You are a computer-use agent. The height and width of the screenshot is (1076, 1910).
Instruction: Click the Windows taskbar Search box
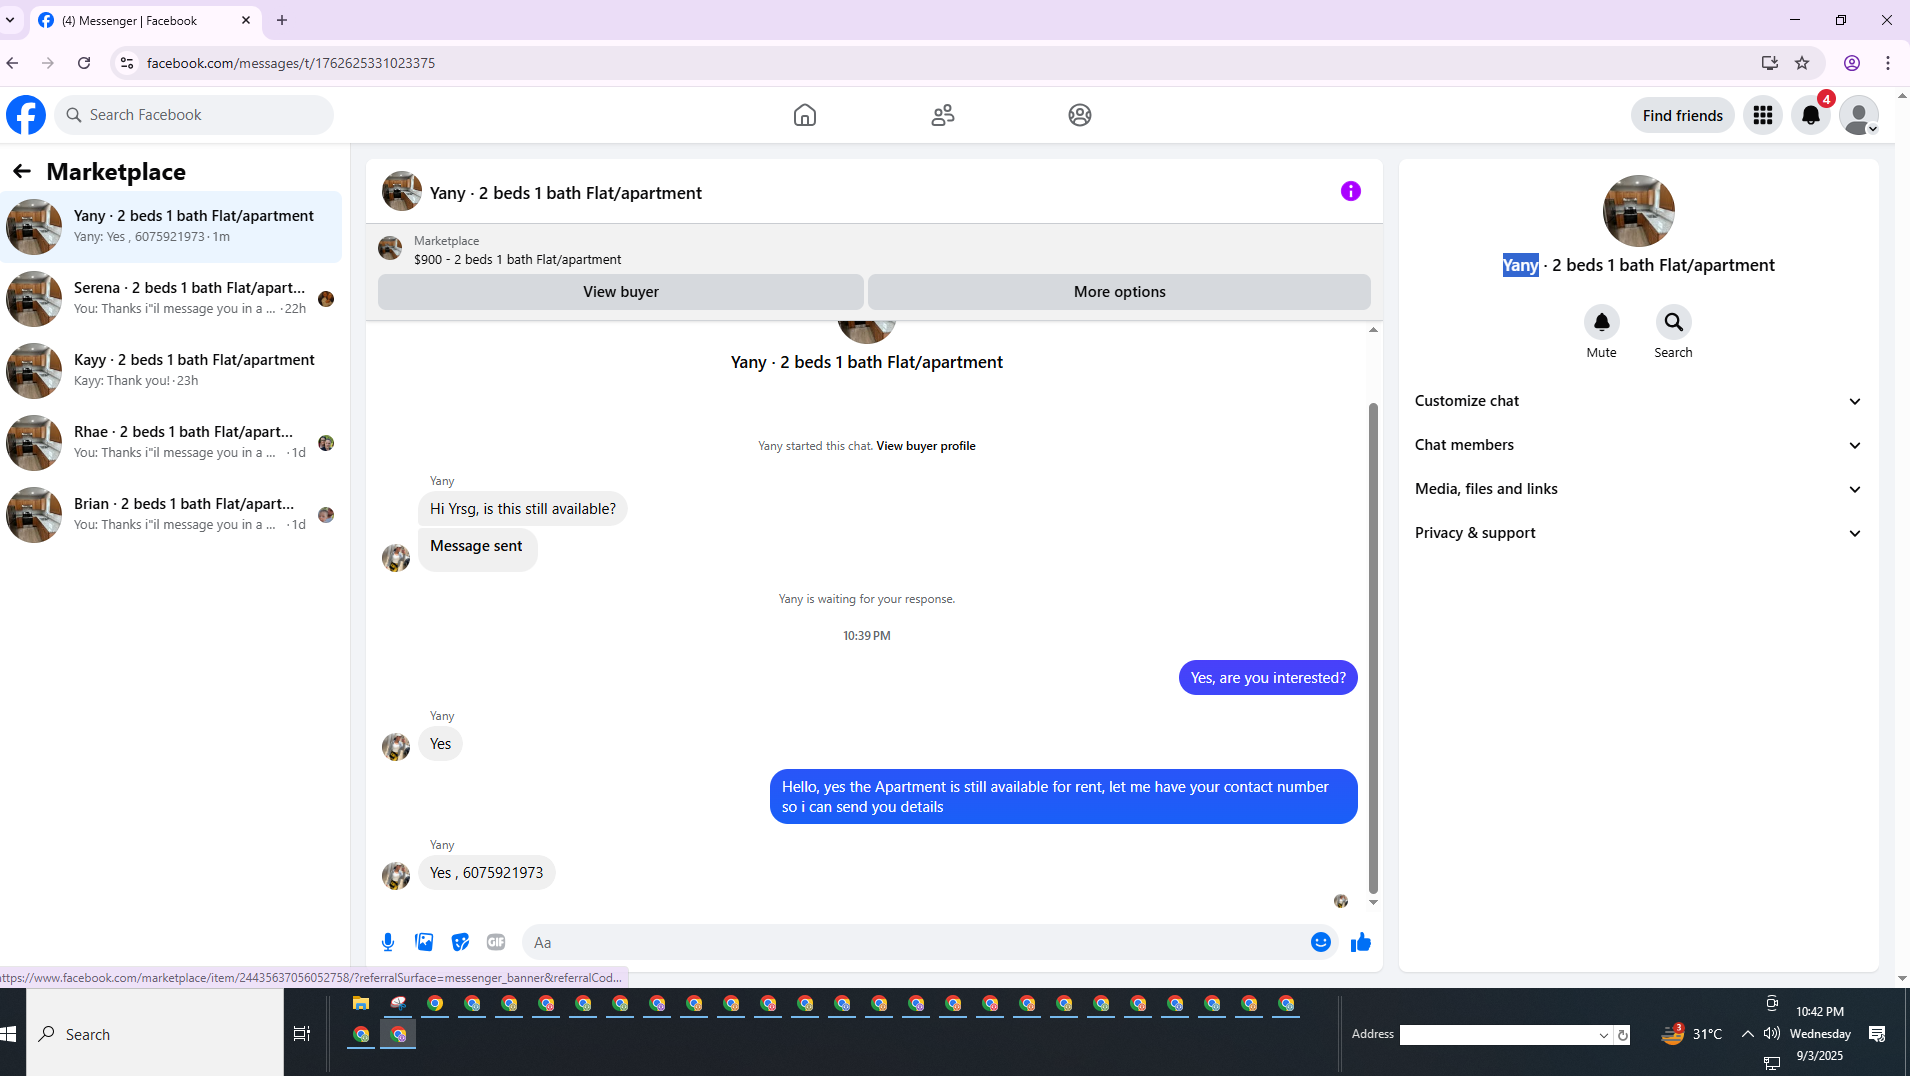155,1034
